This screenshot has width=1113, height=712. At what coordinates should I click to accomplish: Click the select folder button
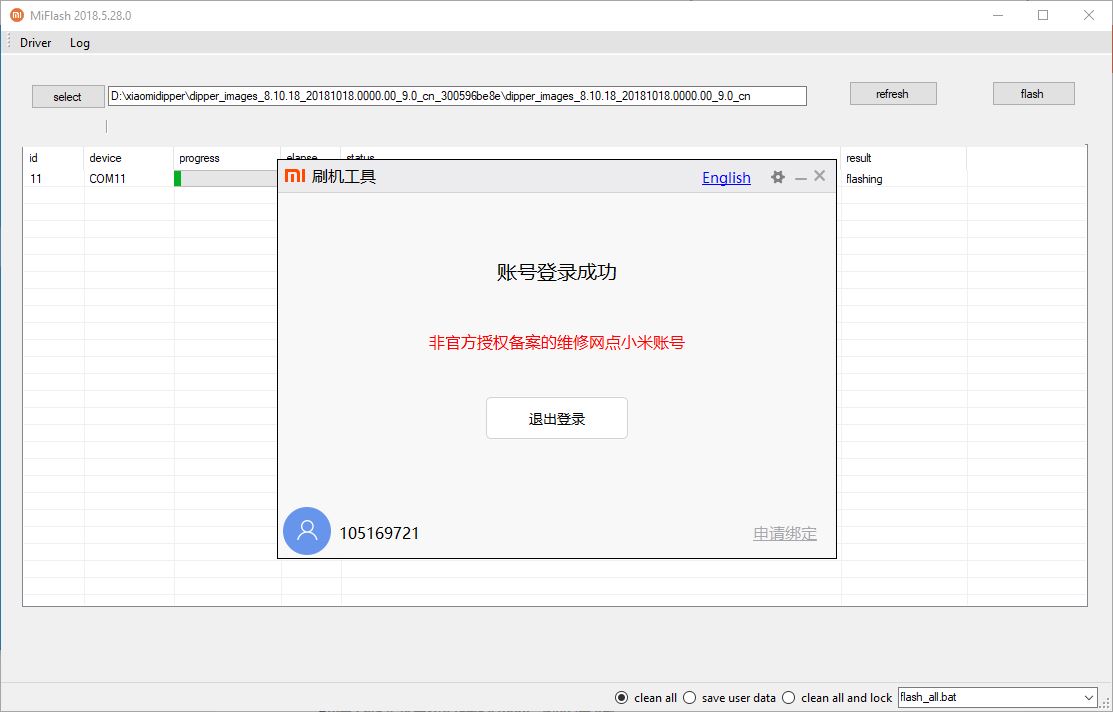67,97
